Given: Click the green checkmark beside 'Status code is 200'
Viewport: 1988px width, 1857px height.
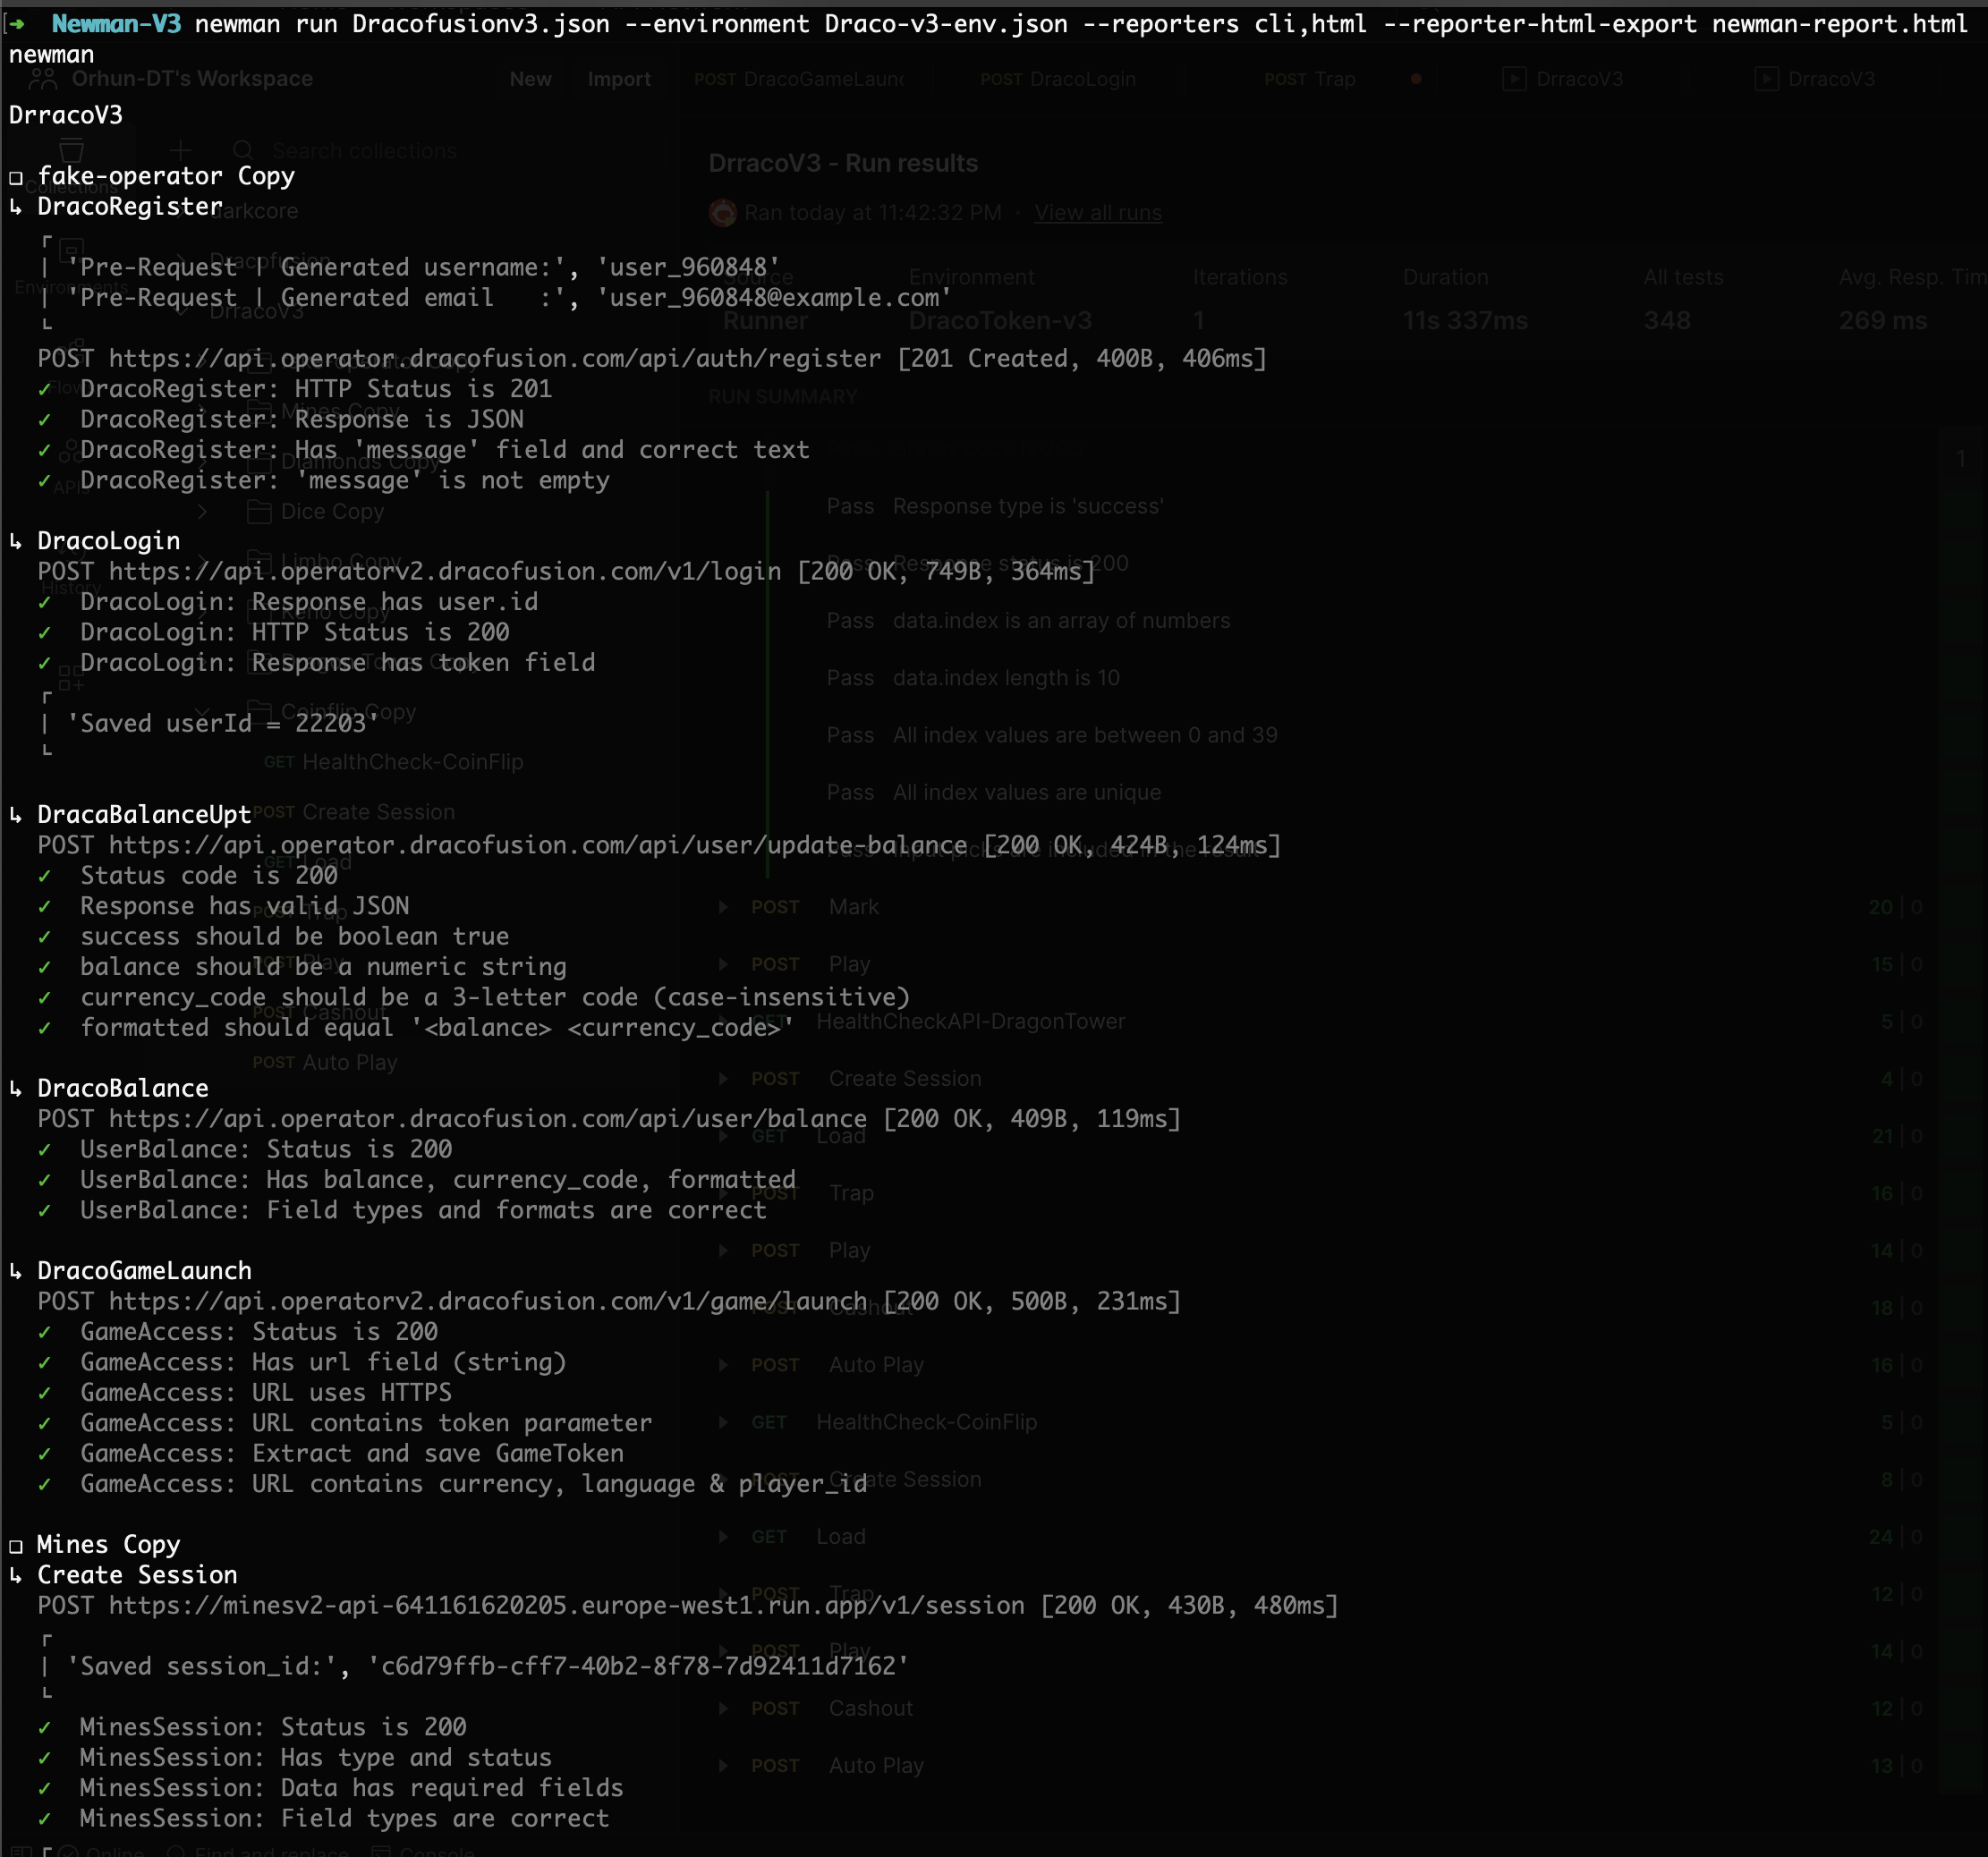Looking at the screenshot, I should tap(45, 876).
